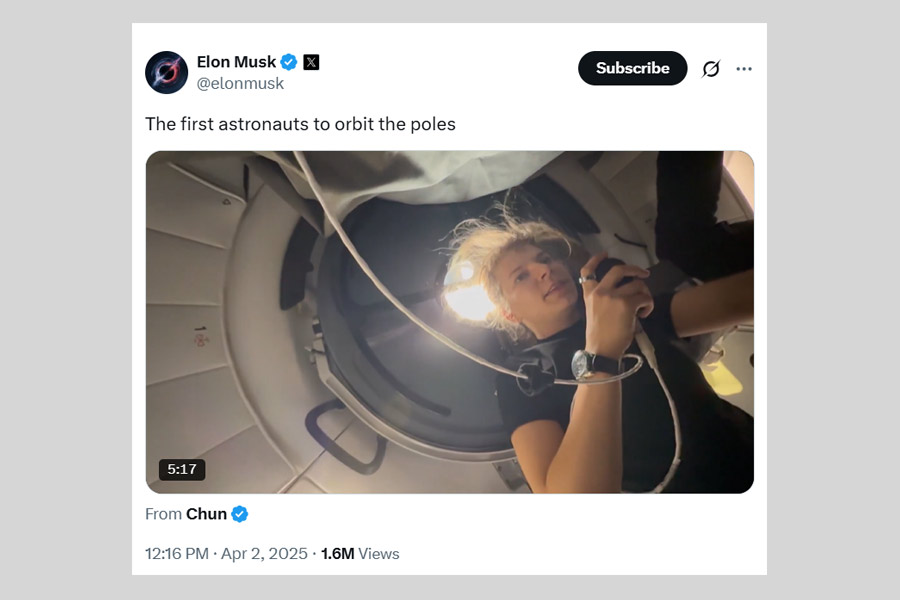Viewport: 900px width, 600px height.
Task: Click the @elonmusk handle
Action: coord(240,84)
